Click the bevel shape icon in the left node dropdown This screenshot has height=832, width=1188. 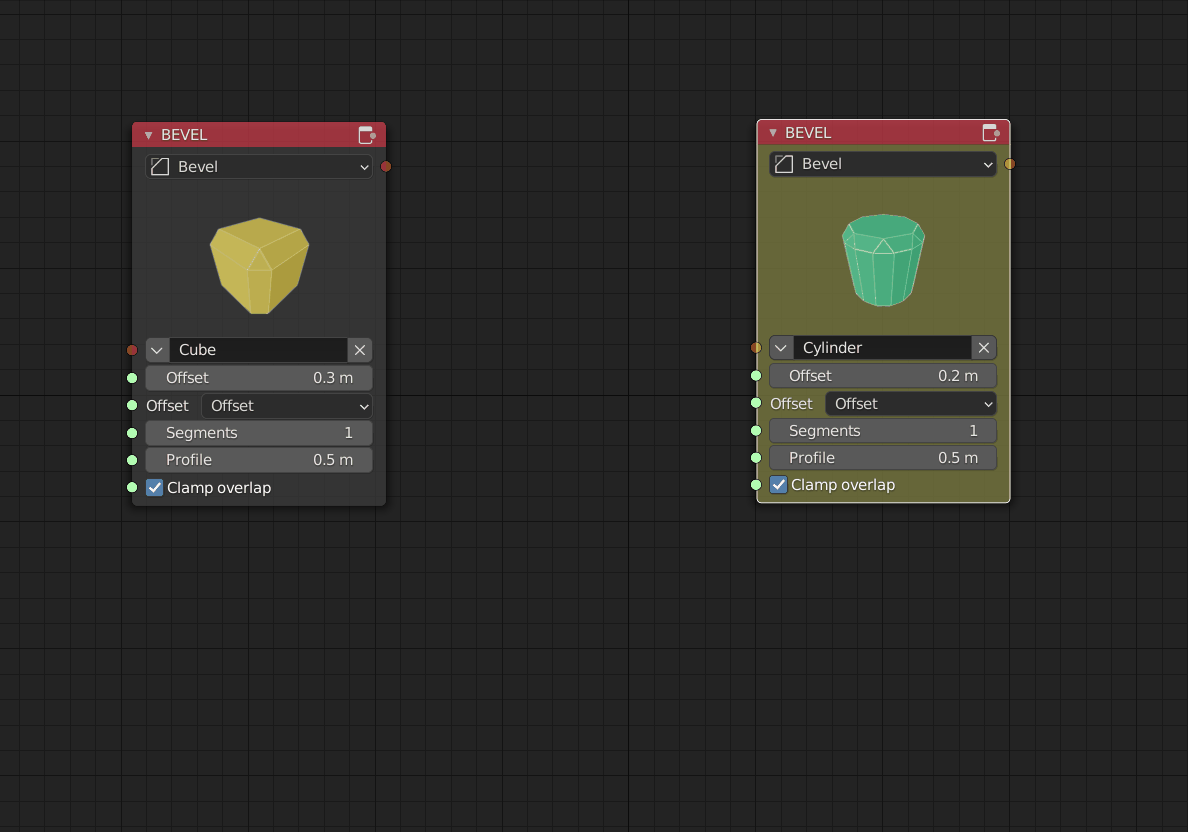[x=160, y=167]
